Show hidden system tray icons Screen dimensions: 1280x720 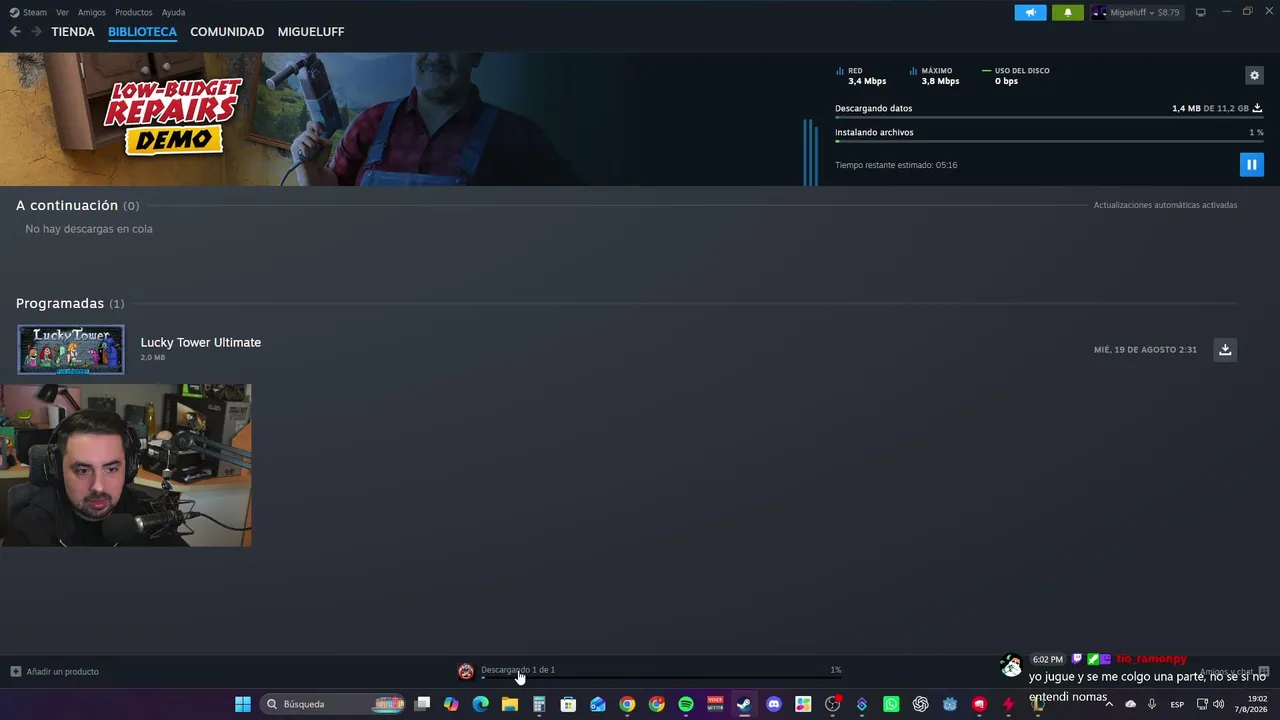(1109, 704)
